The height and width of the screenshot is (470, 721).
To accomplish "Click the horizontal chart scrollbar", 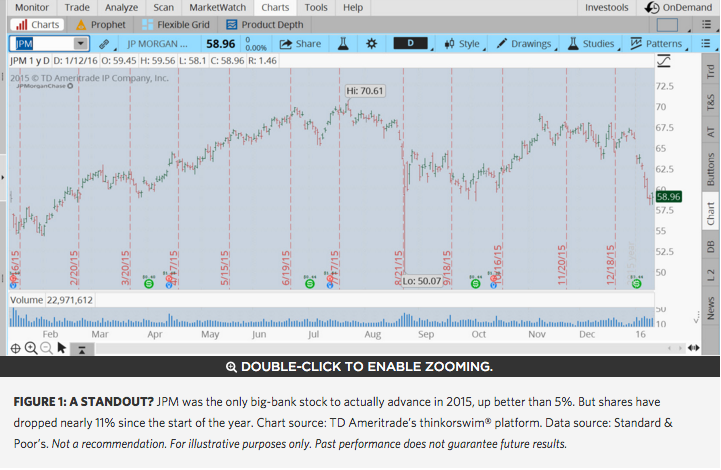I will (x=381, y=349).
